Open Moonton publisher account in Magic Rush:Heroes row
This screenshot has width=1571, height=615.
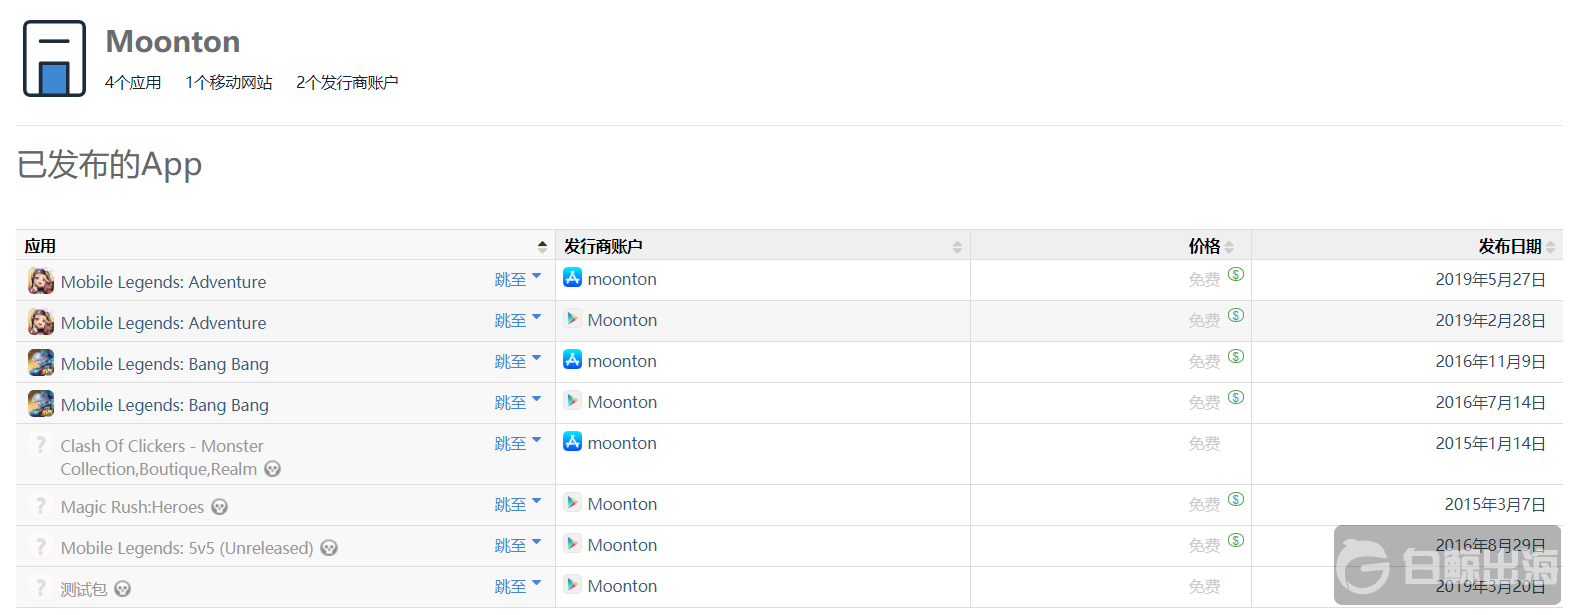point(622,504)
